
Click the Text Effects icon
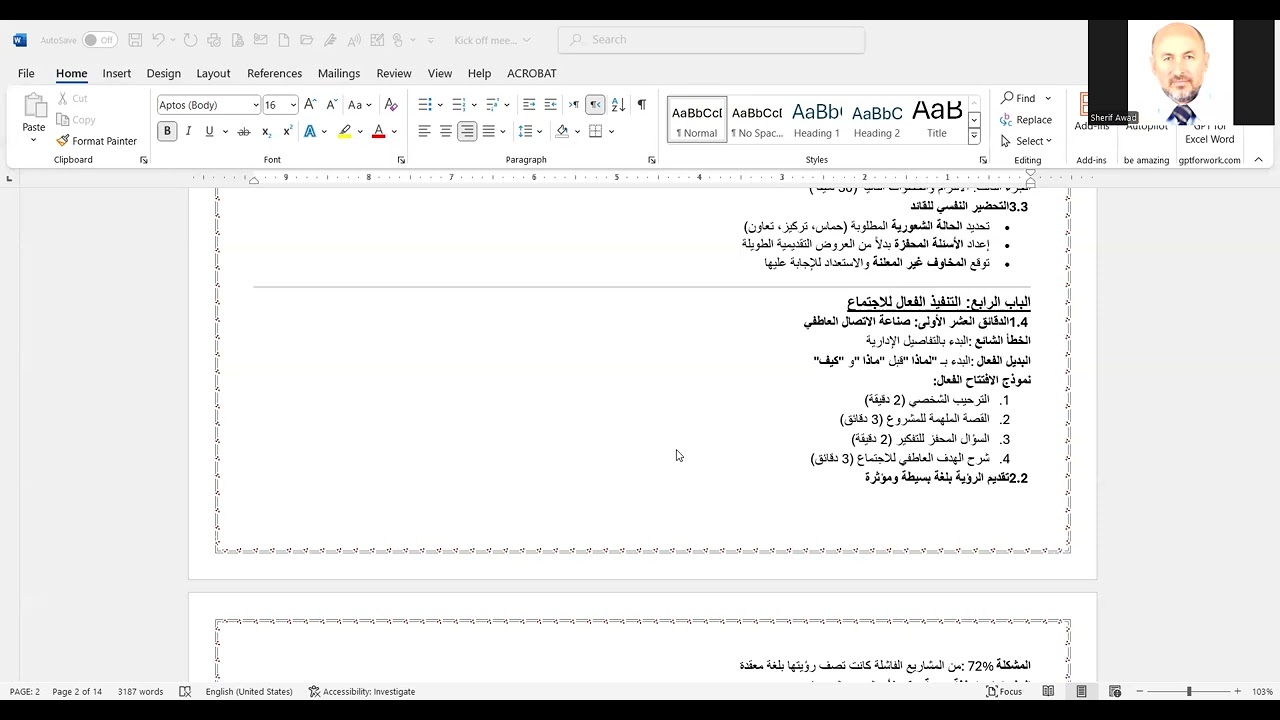click(310, 131)
